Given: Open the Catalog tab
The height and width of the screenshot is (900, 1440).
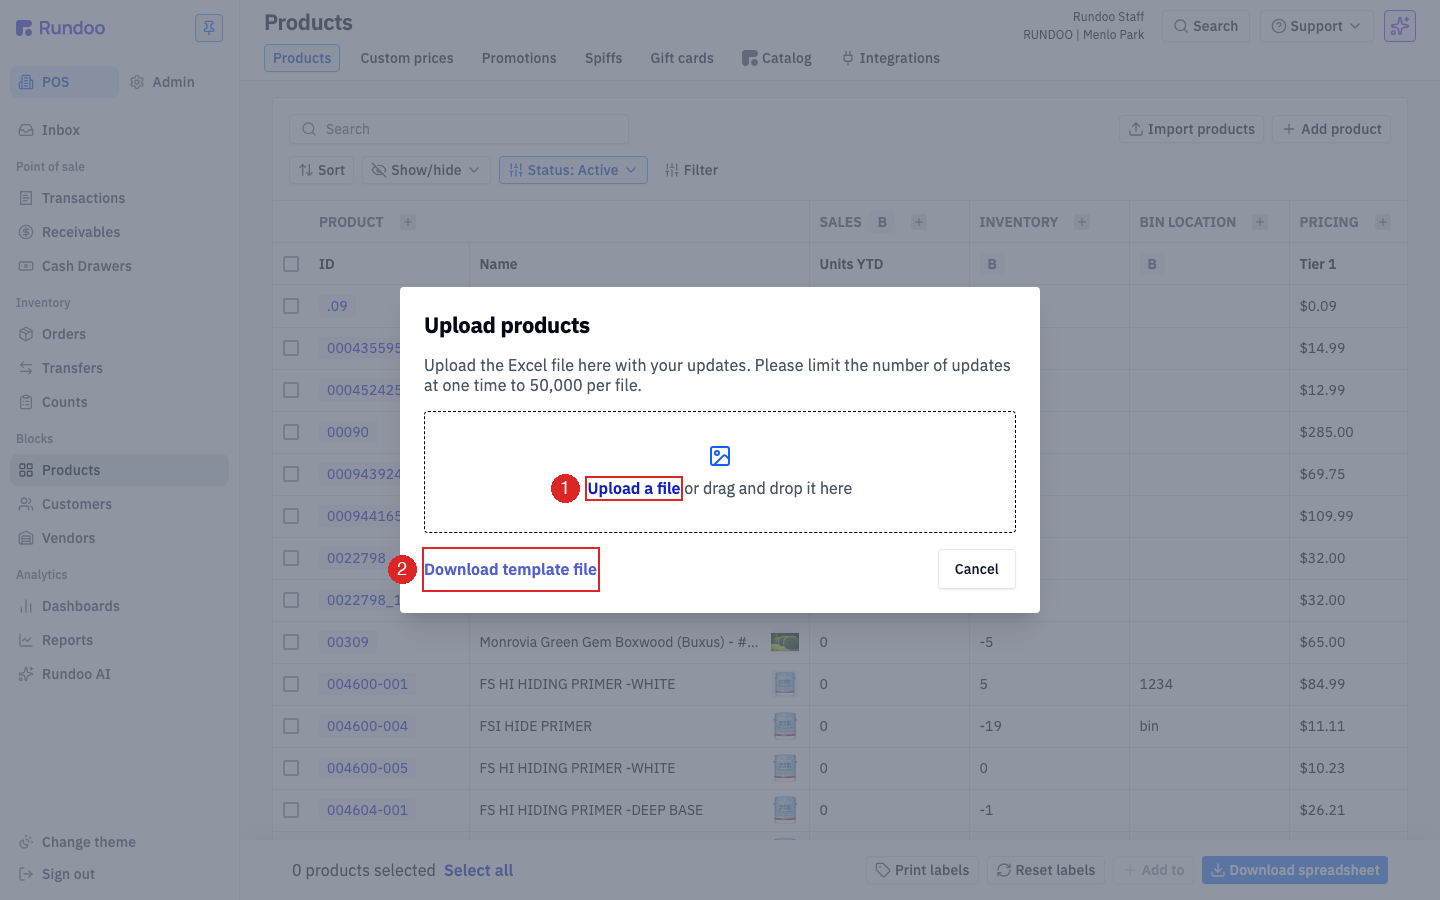Looking at the screenshot, I should point(777,58).
